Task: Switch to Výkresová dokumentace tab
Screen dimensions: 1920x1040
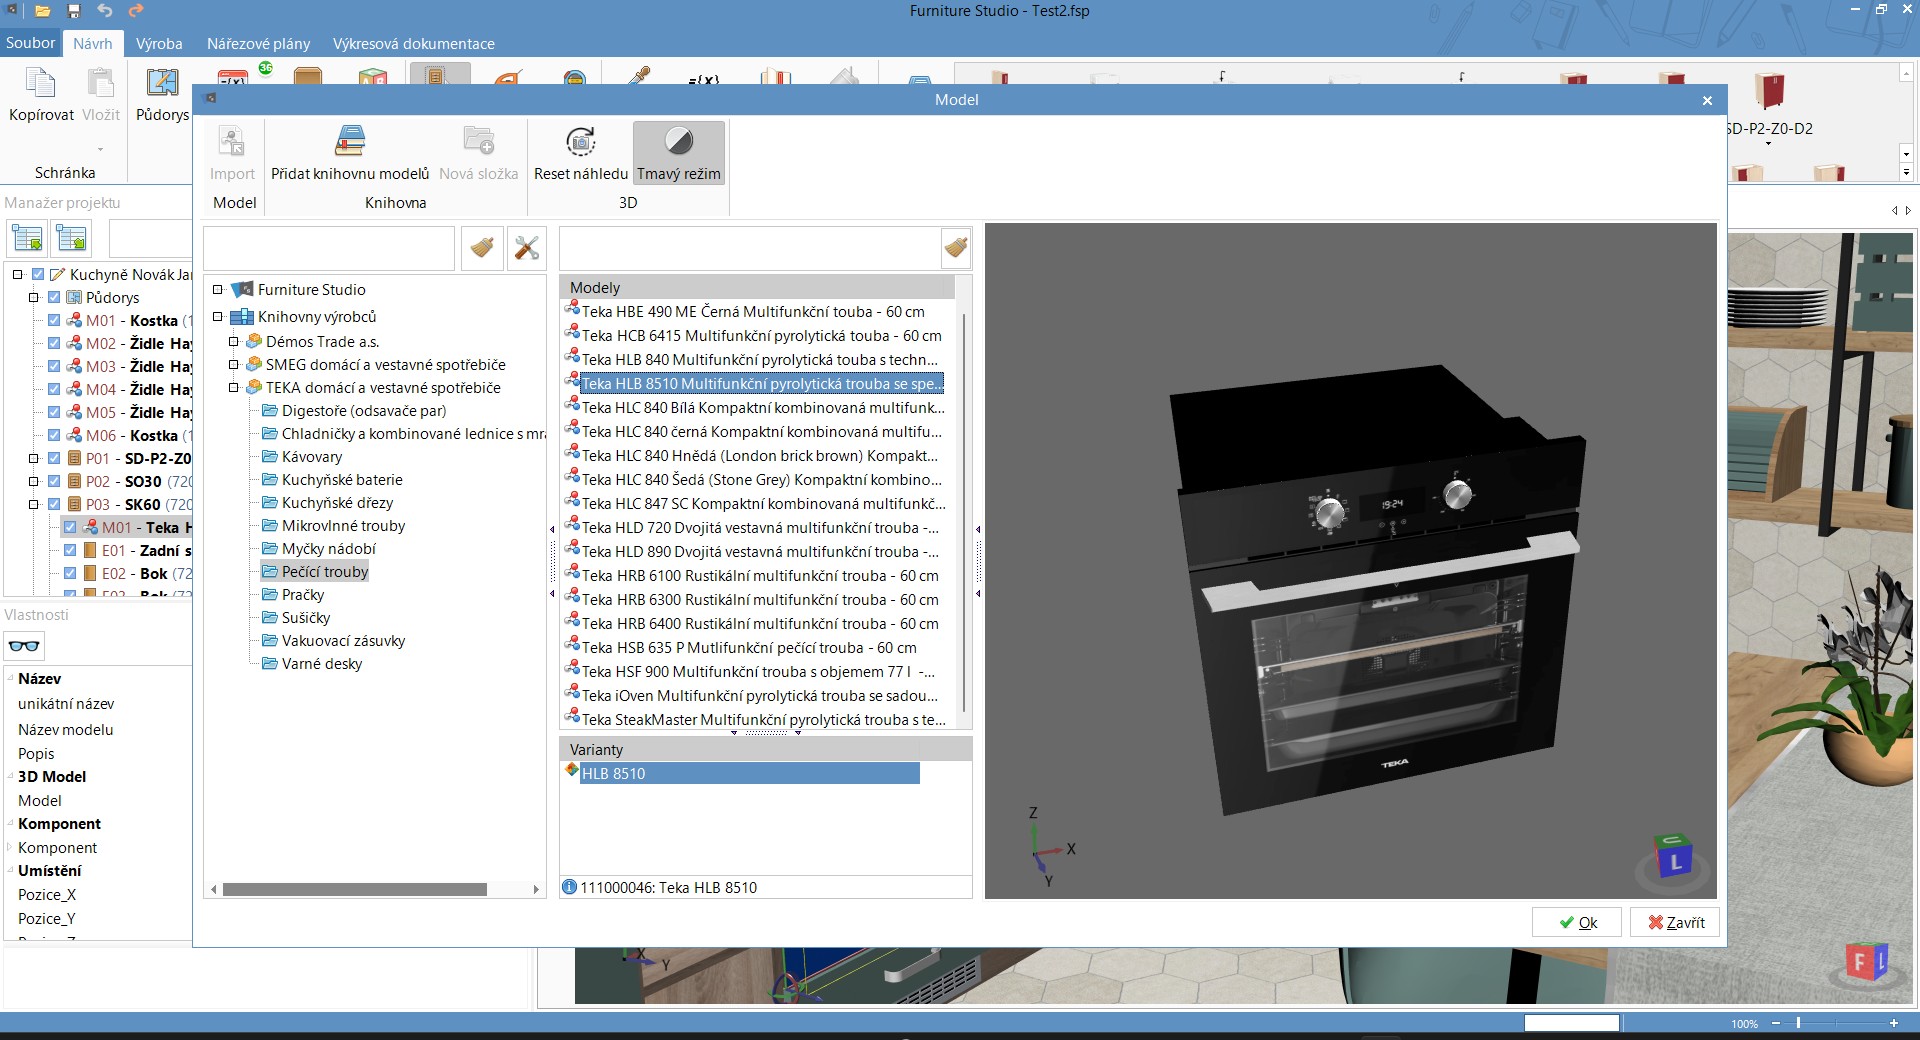Action: [x=413, y=44]
